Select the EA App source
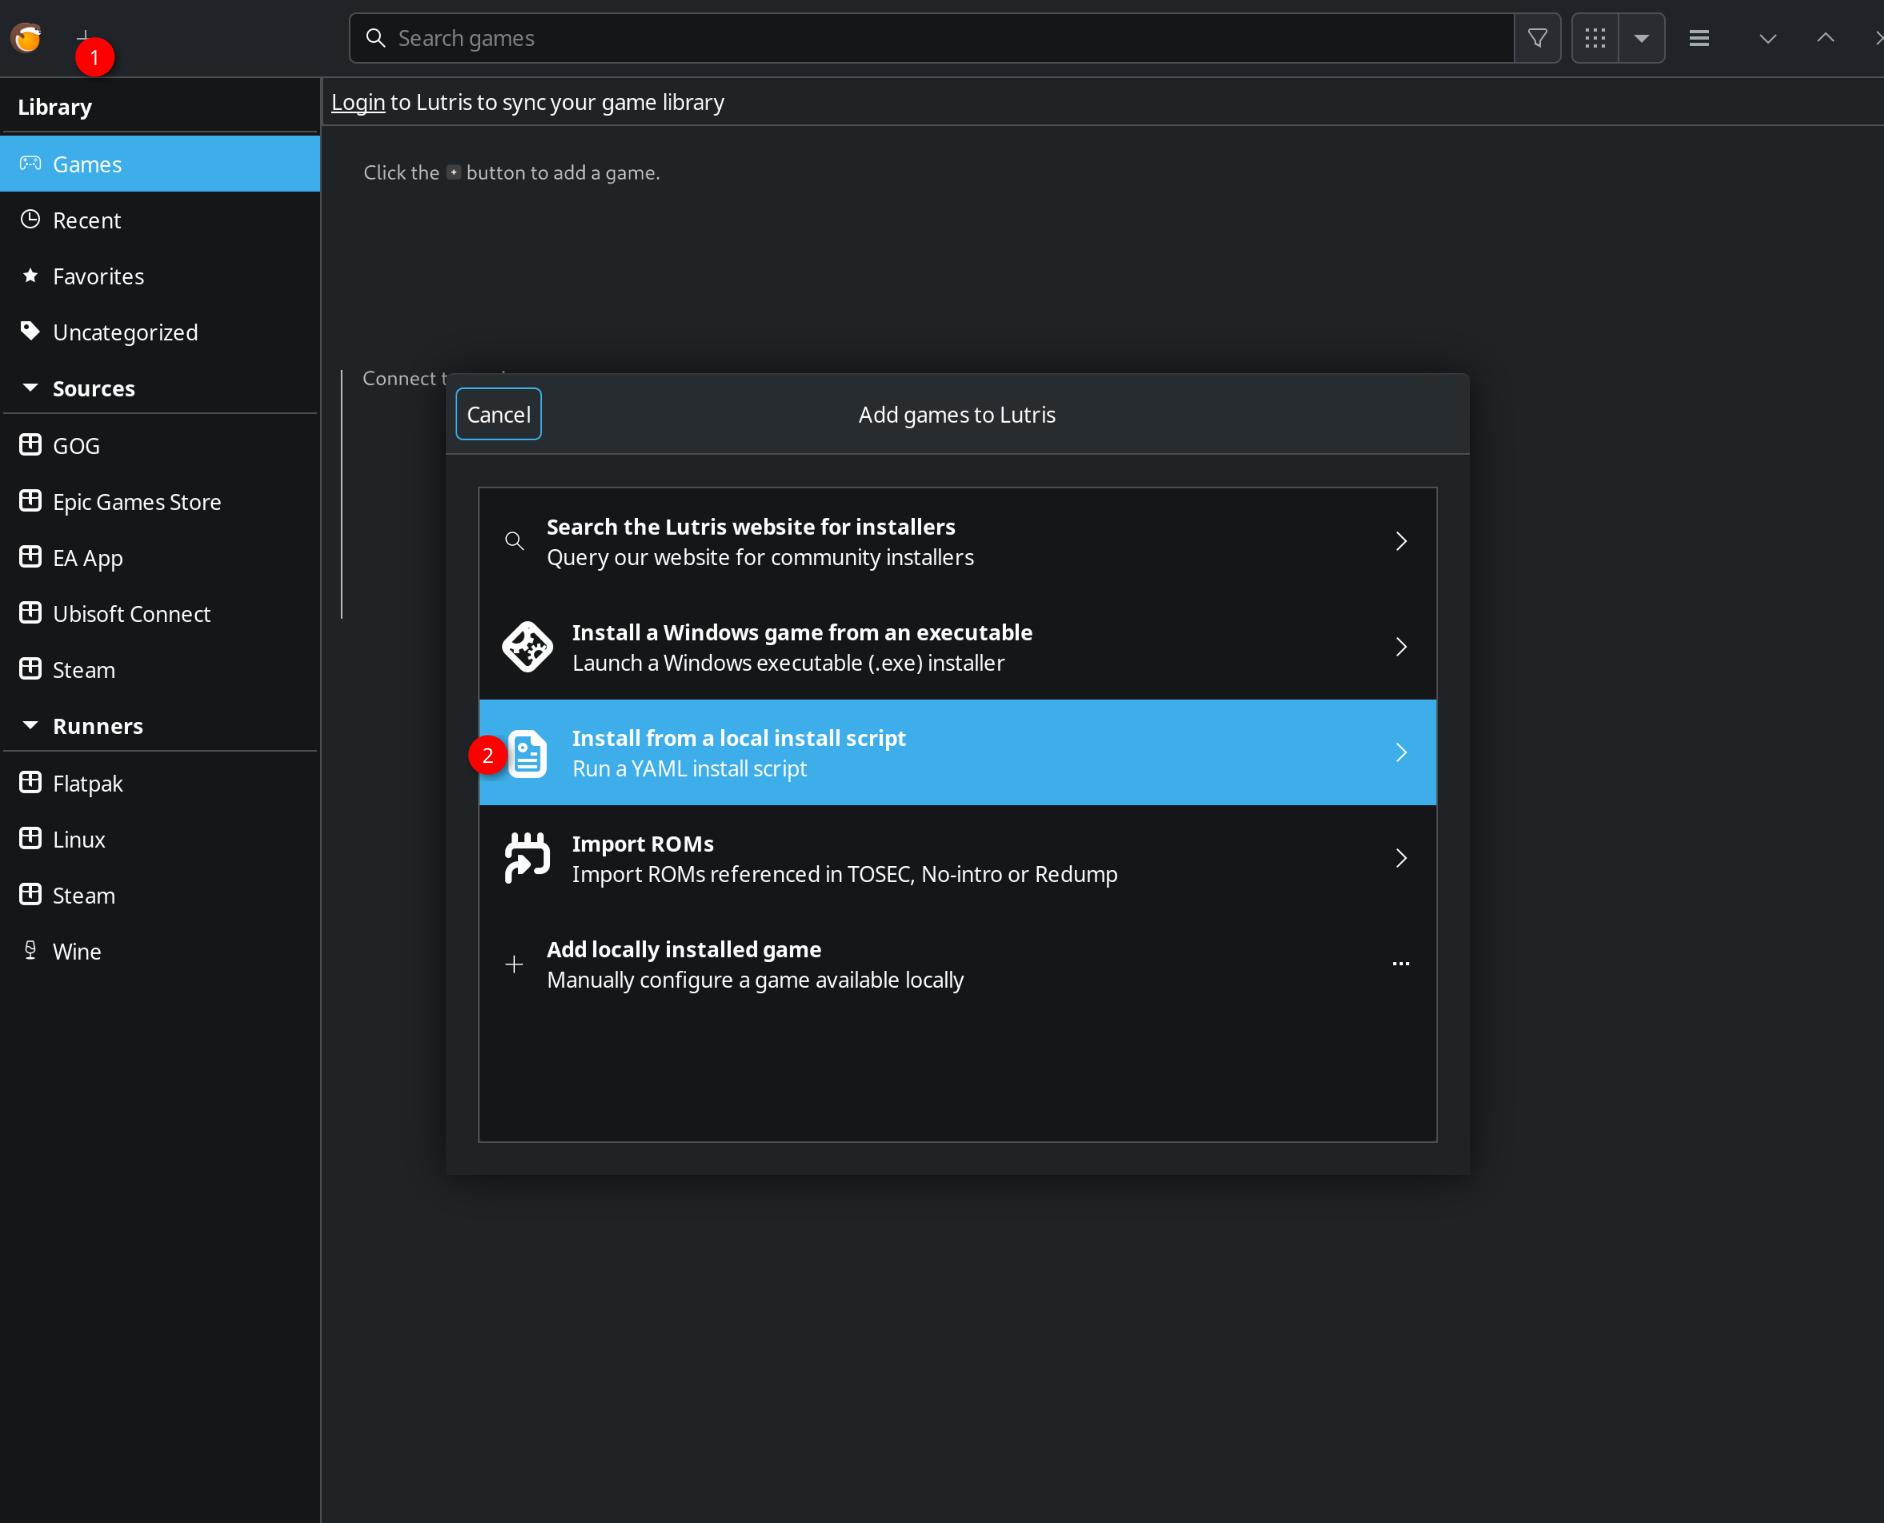Viewport: 1884px width, 1523px height. pos(160,558)
